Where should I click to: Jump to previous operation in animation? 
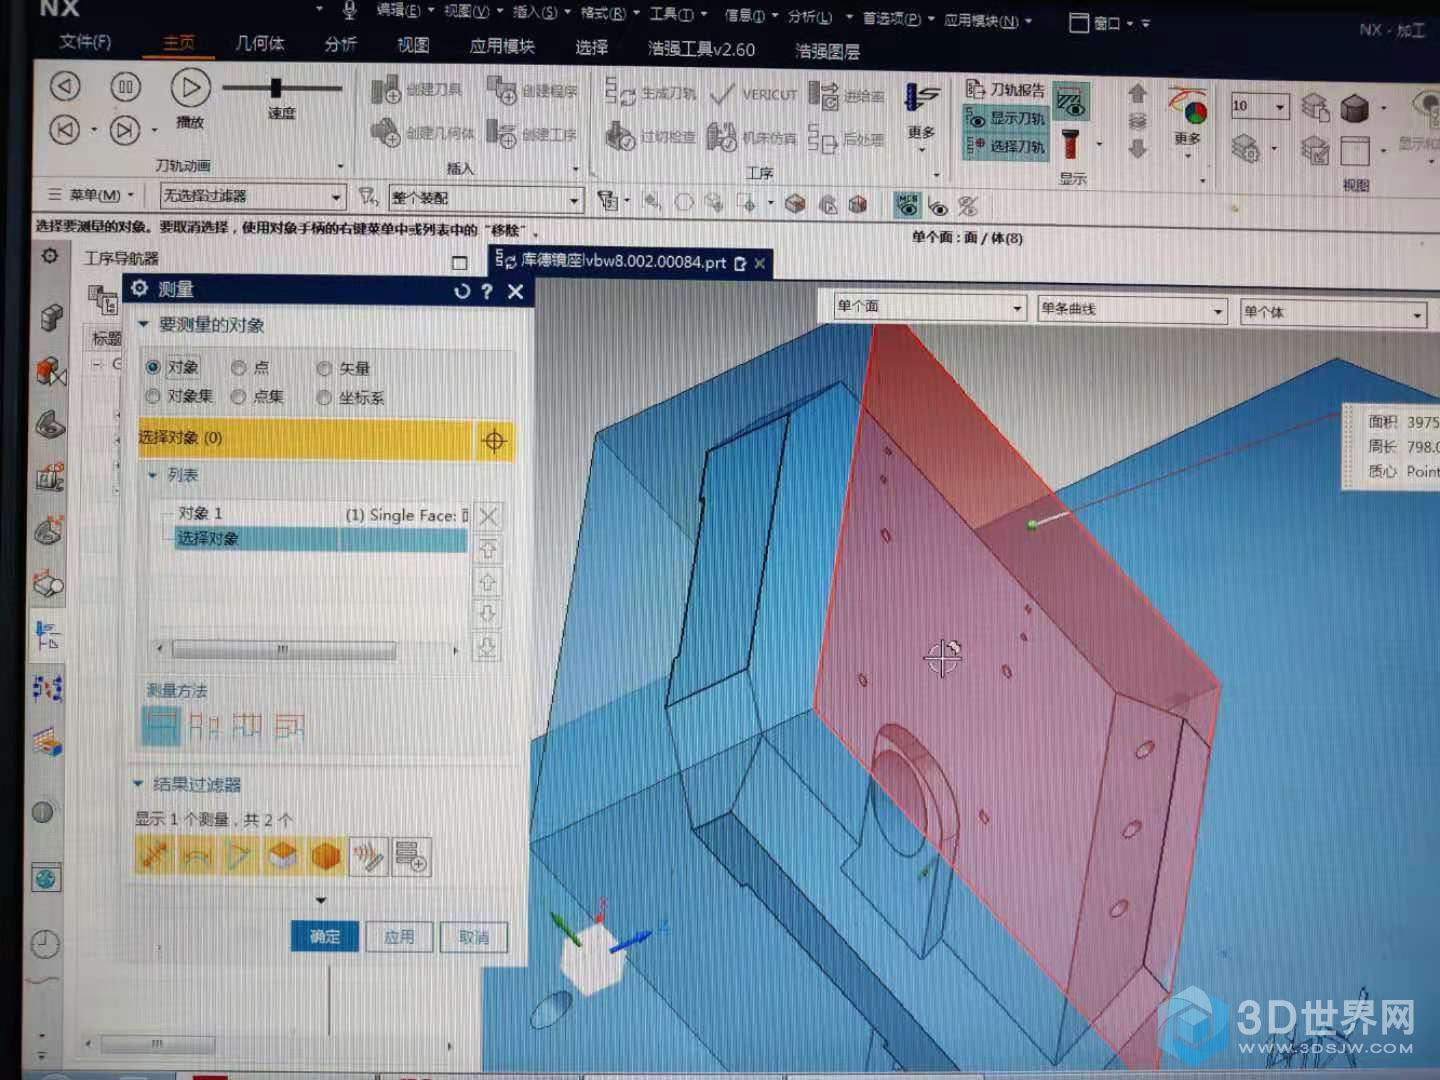pyautogui.click(x=65, y=130)
